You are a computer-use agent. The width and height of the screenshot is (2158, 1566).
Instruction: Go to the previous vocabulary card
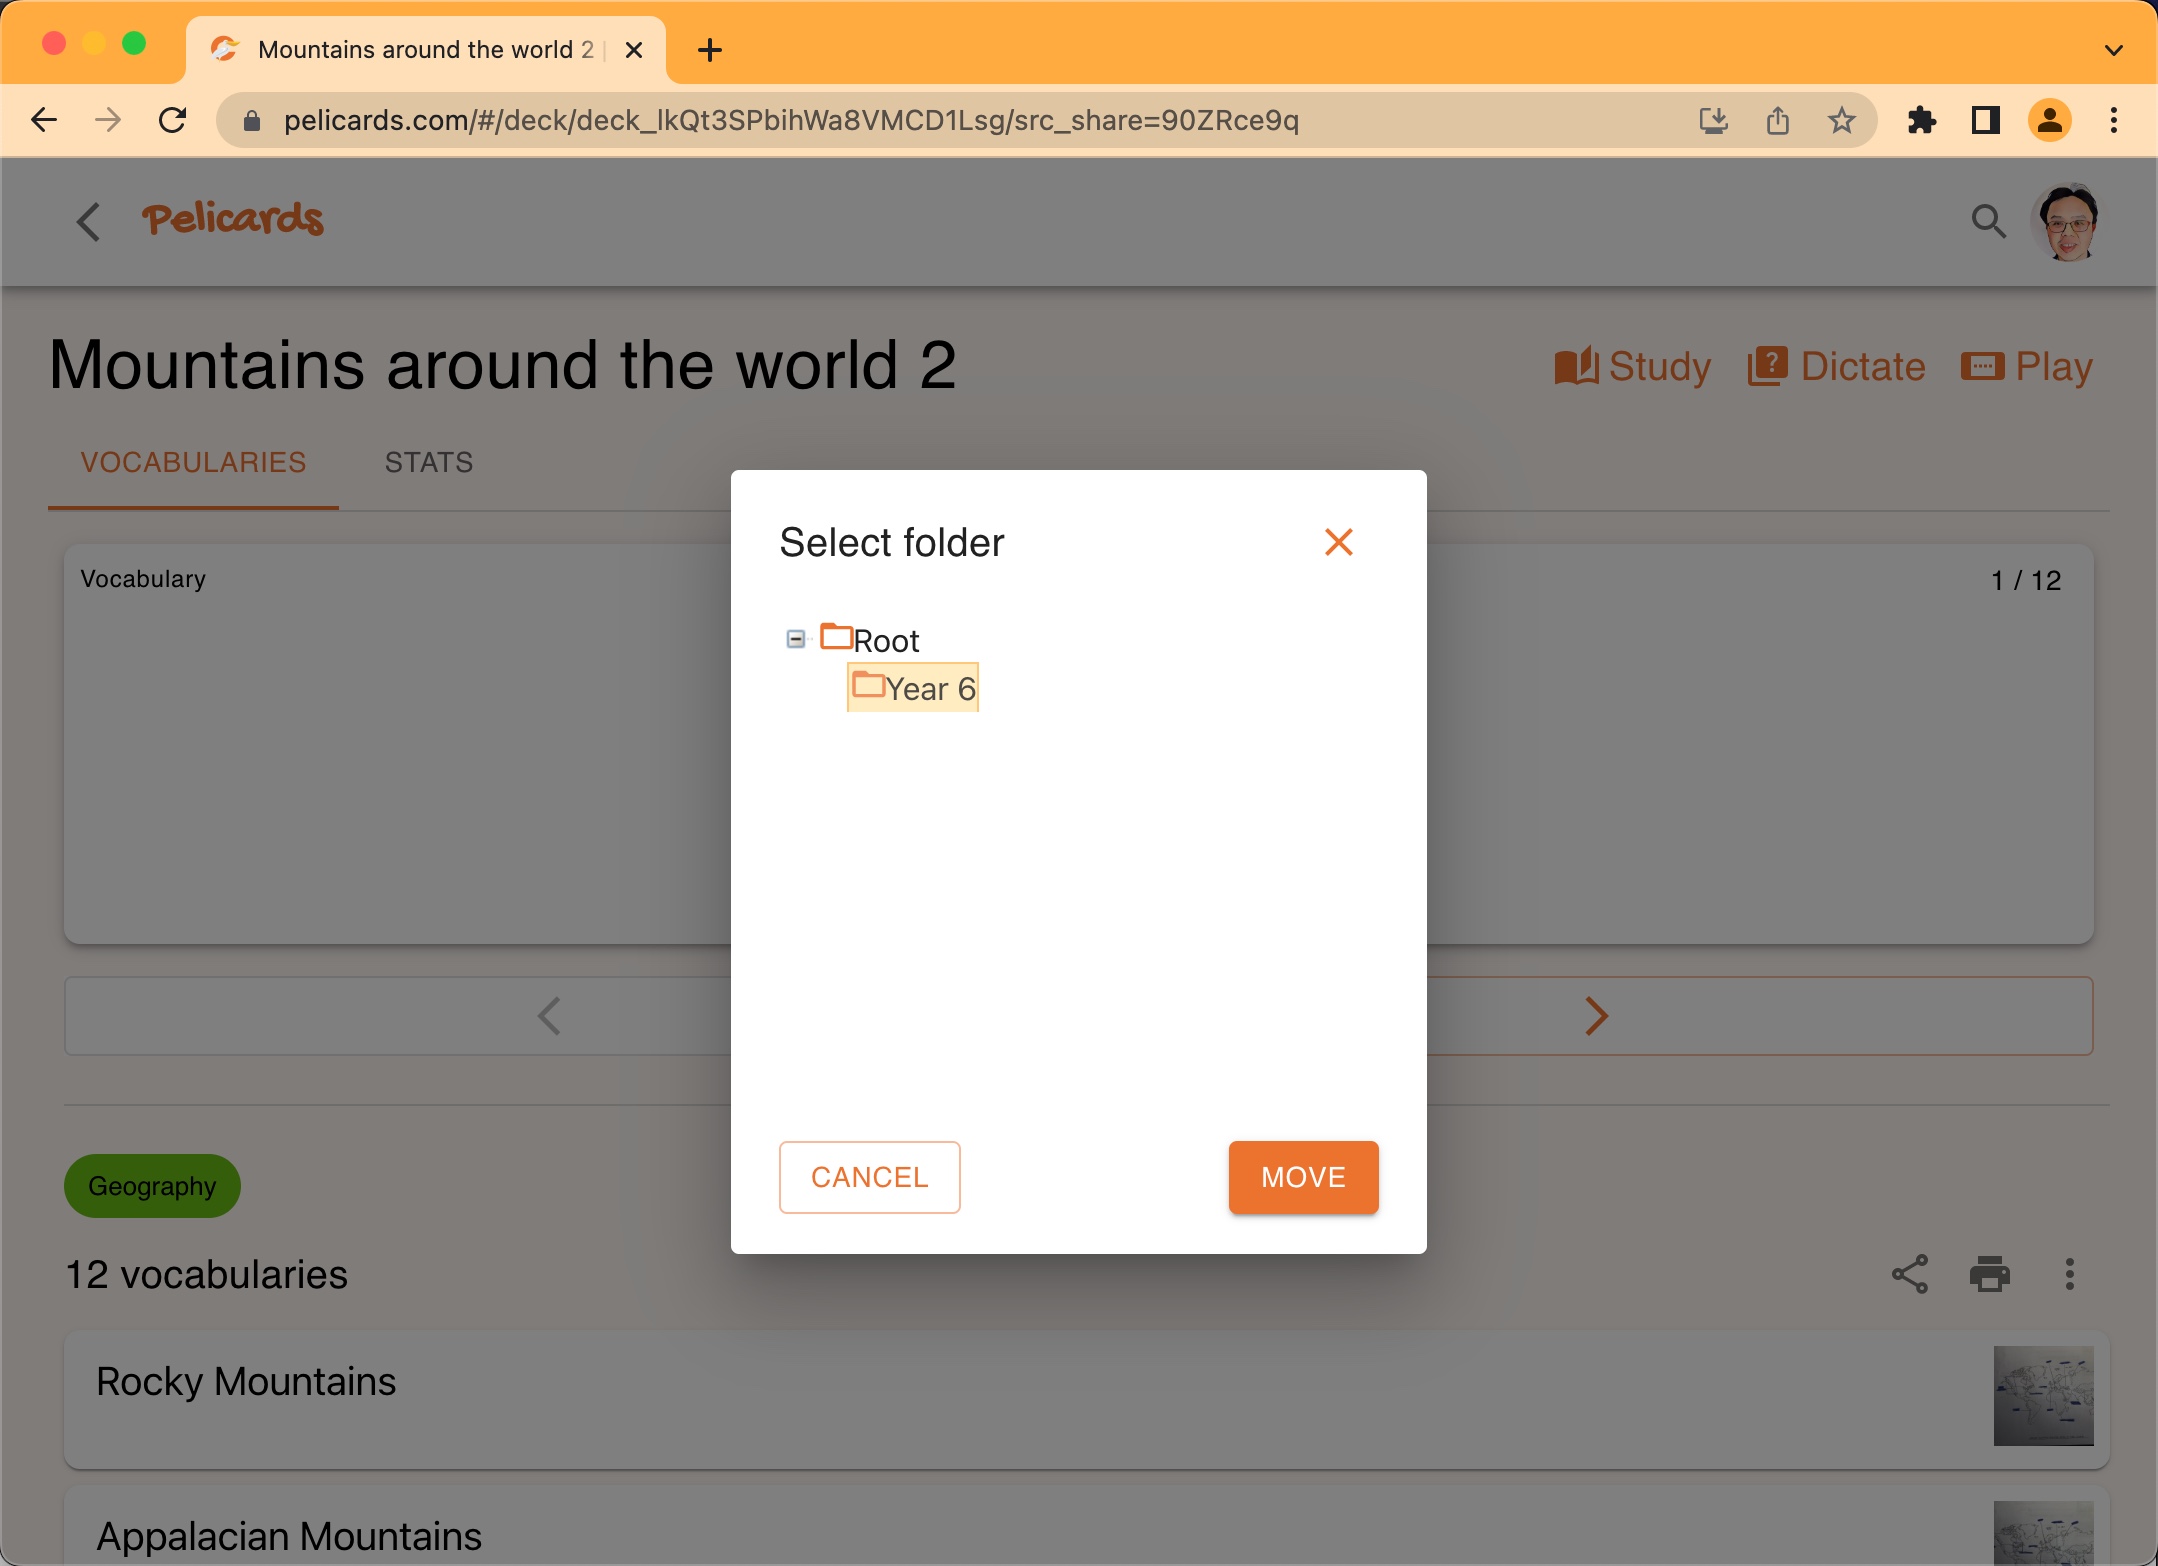click(x=549, y=1016)
